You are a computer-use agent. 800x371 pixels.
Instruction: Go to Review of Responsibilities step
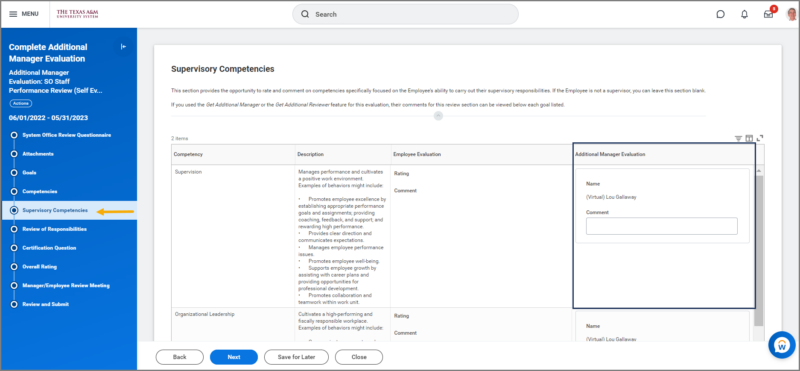54,229
